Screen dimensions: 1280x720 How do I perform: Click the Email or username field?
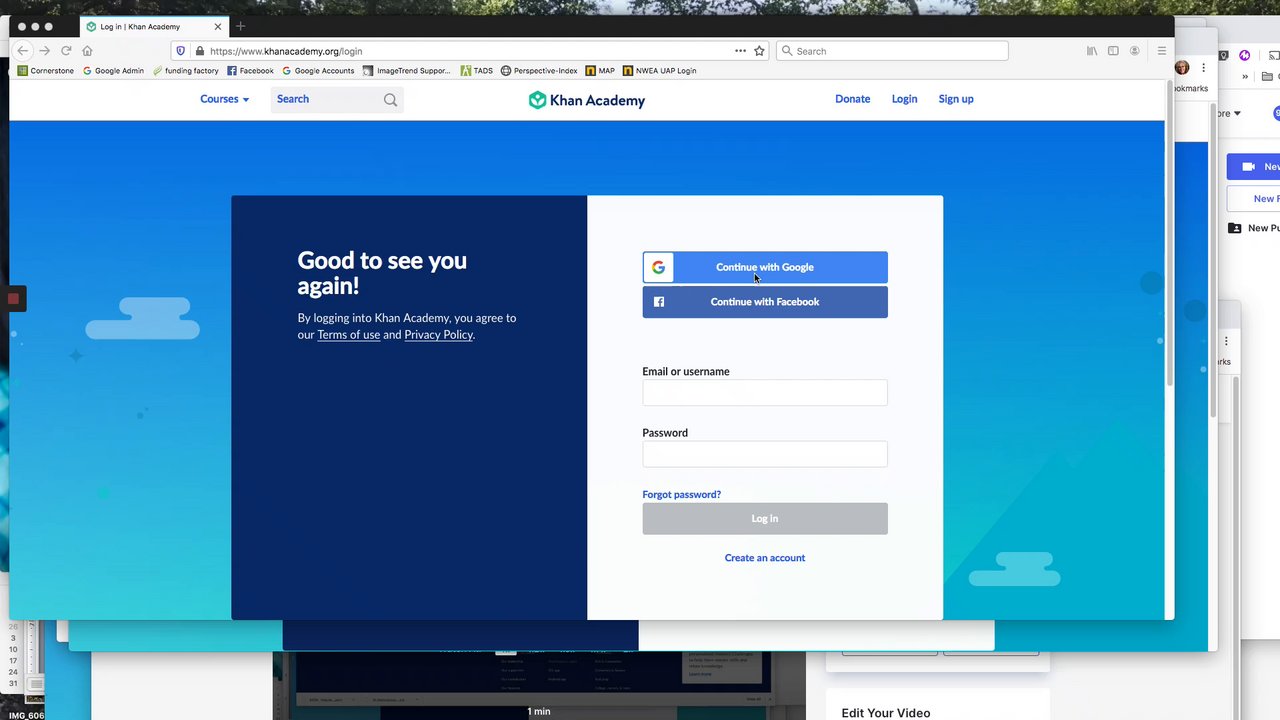pos(765,393)
